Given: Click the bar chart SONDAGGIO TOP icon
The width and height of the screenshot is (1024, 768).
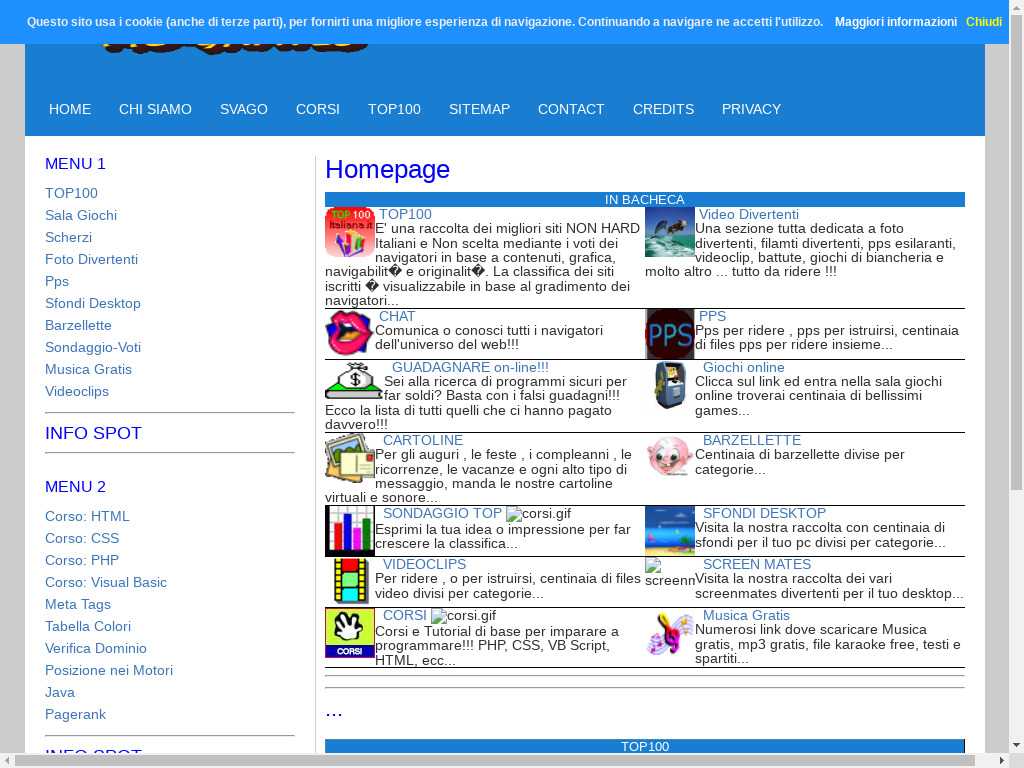Looking at the screenshot, I should pyautogui.click(x=349, y=530).
